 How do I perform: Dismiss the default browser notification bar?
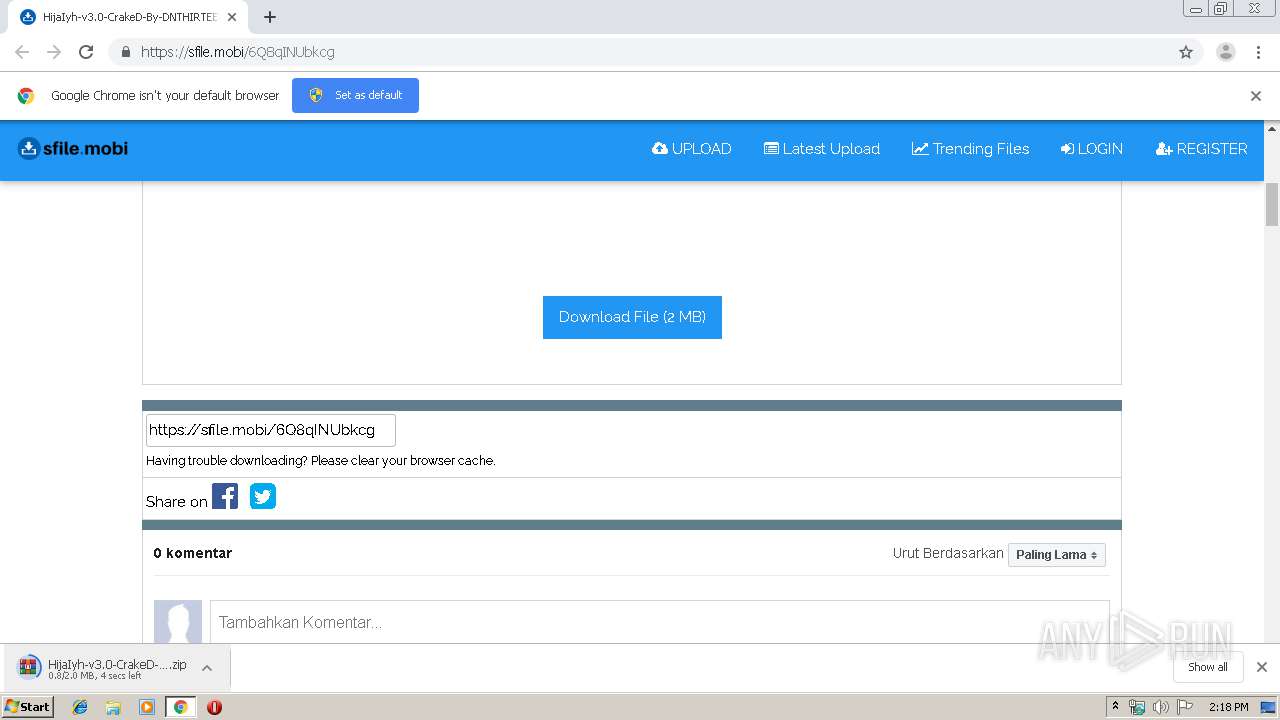(1256, 96)
